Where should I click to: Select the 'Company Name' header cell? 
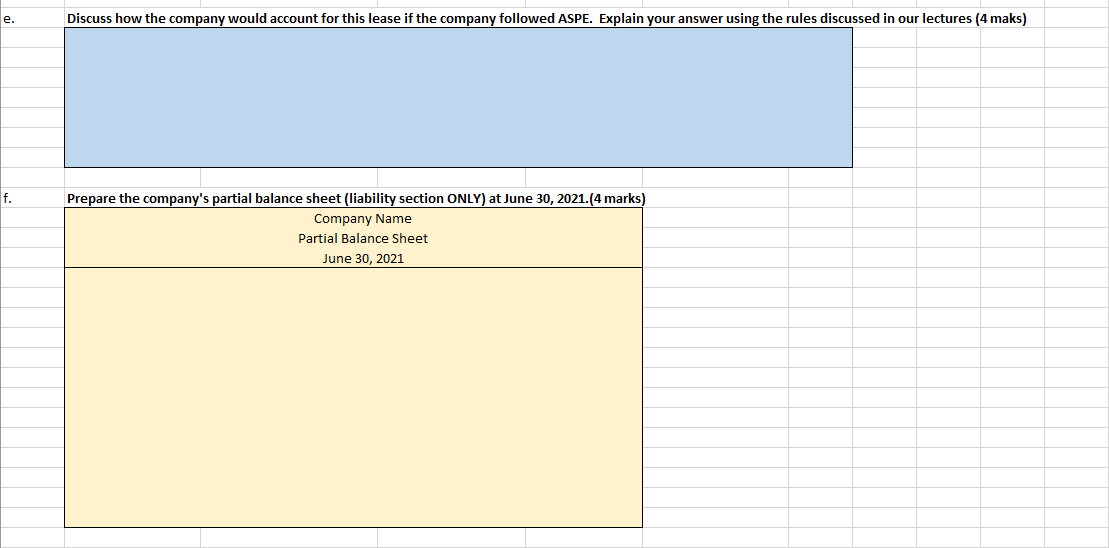(x=354, y=218)
